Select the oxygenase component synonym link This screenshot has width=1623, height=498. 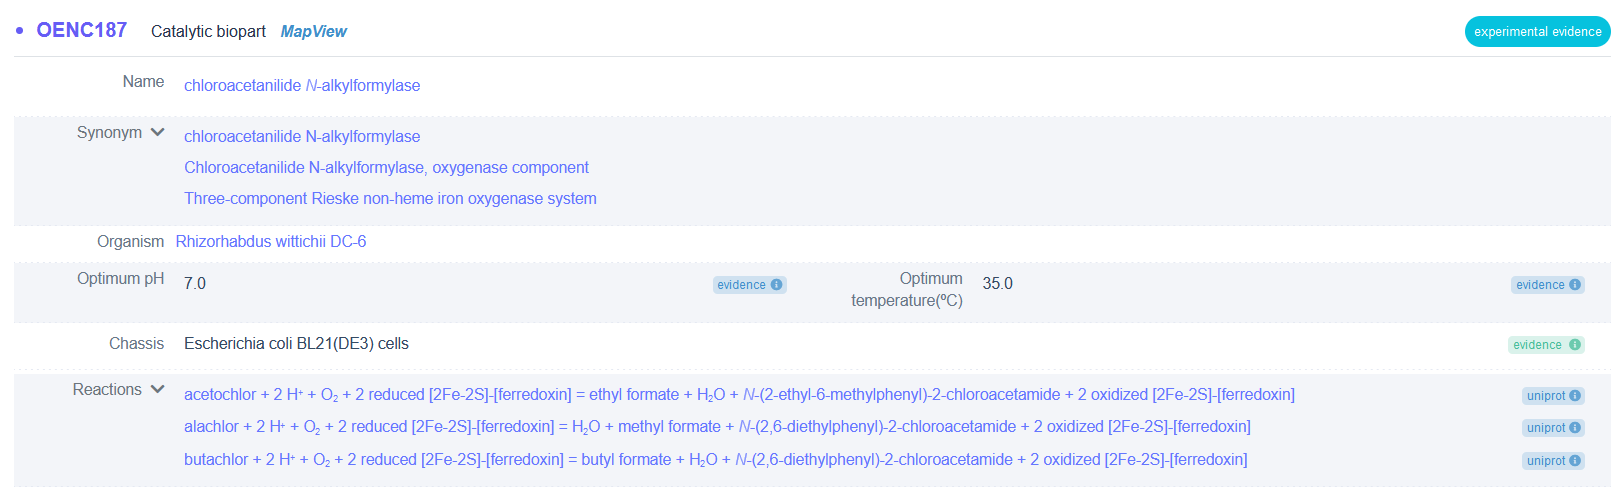tap(386, 167)
